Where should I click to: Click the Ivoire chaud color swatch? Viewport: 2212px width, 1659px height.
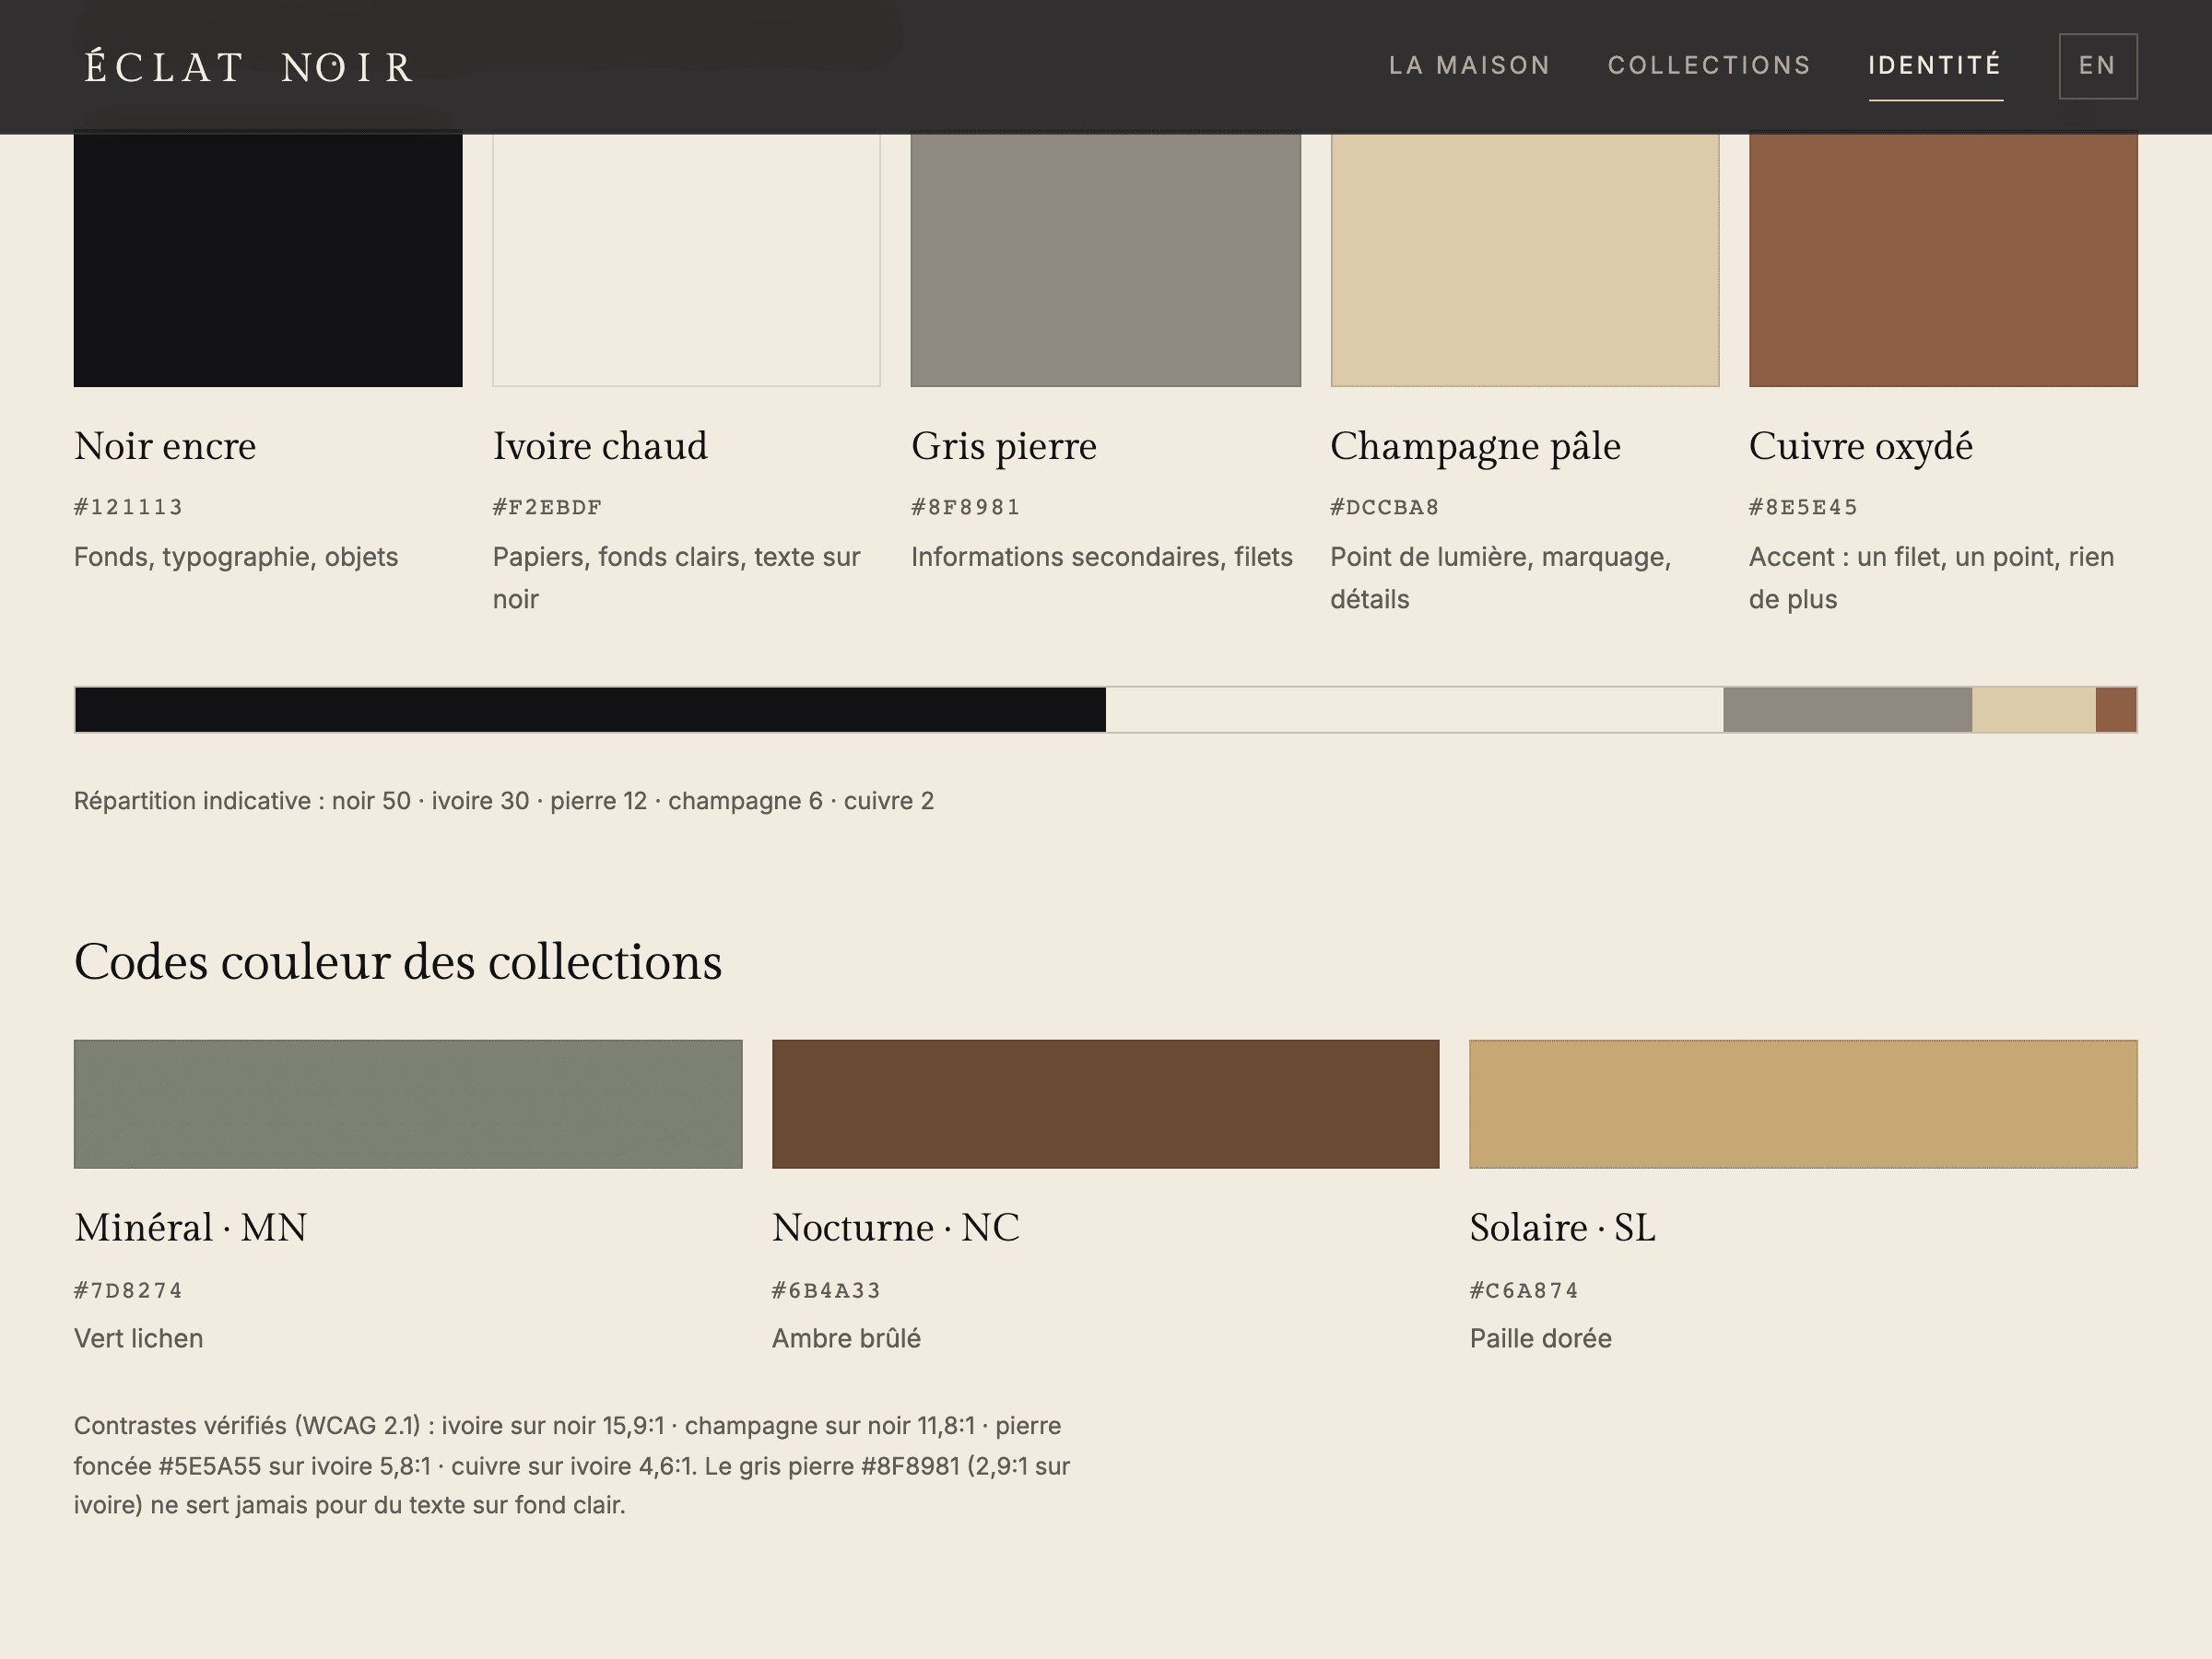(x=686, y=260)
